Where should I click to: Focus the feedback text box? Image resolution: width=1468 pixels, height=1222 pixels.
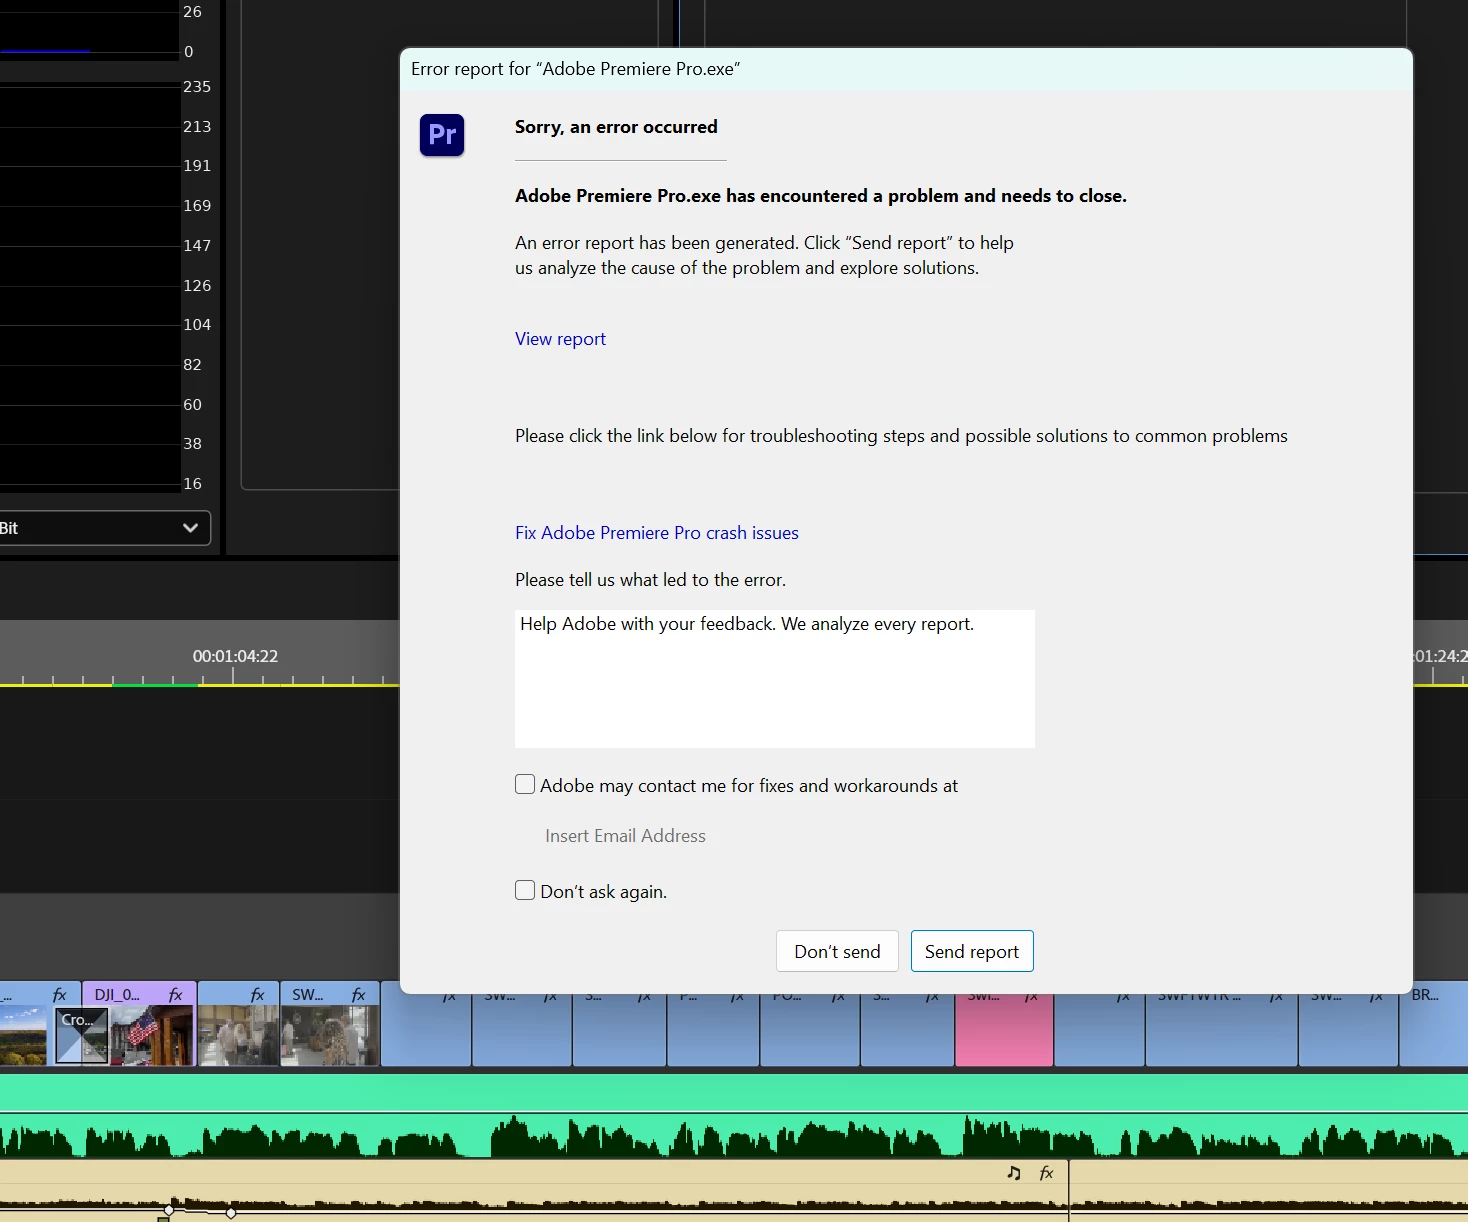(775, 679)
